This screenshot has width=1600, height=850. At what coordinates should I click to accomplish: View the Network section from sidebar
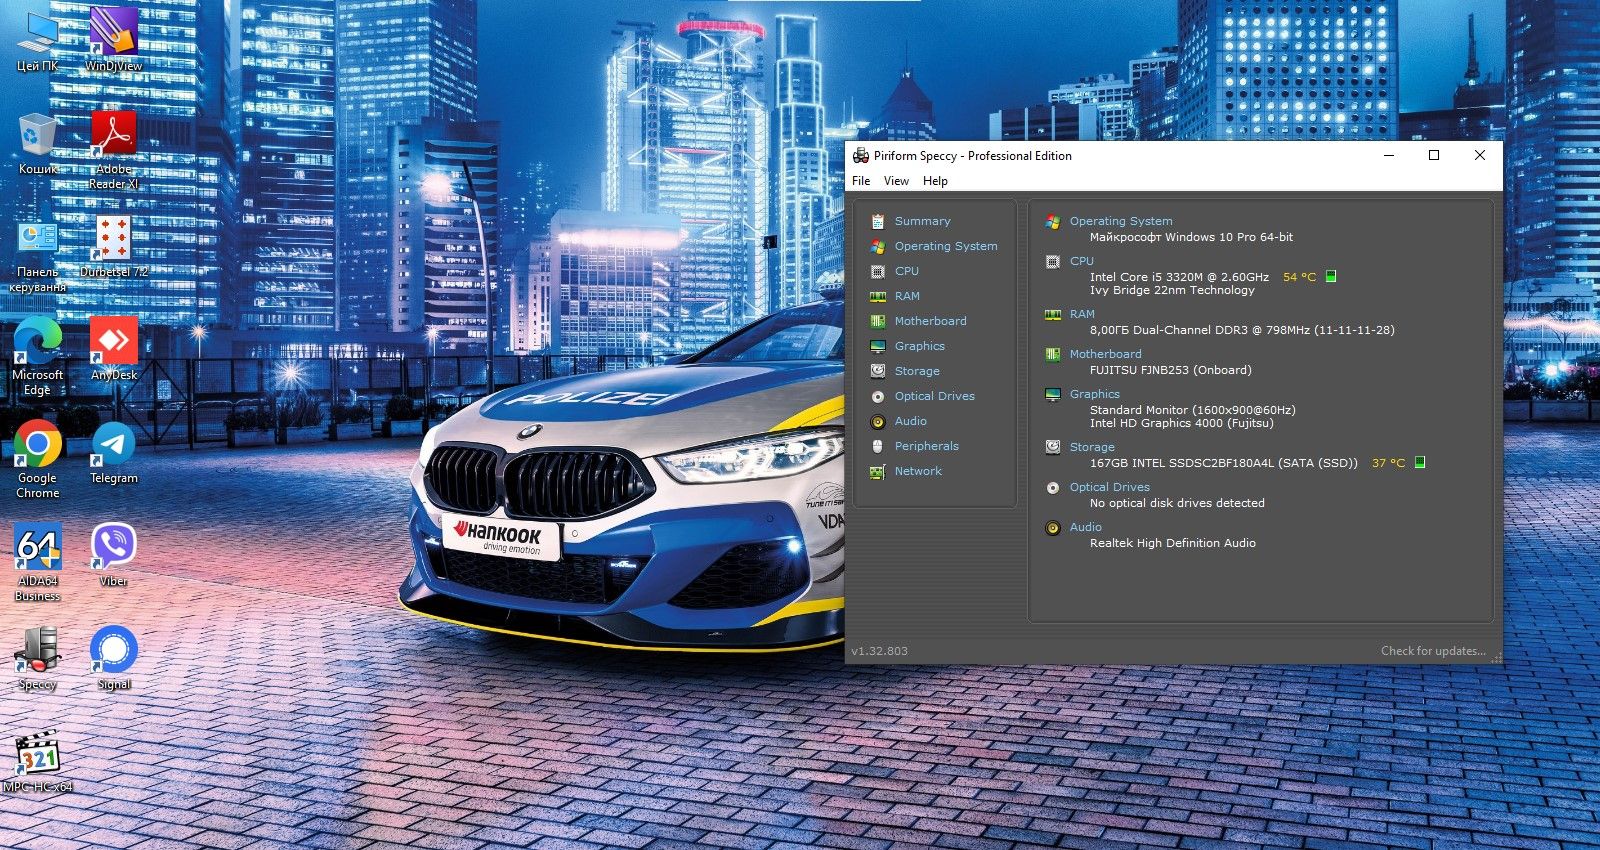(x=918, y=471)
